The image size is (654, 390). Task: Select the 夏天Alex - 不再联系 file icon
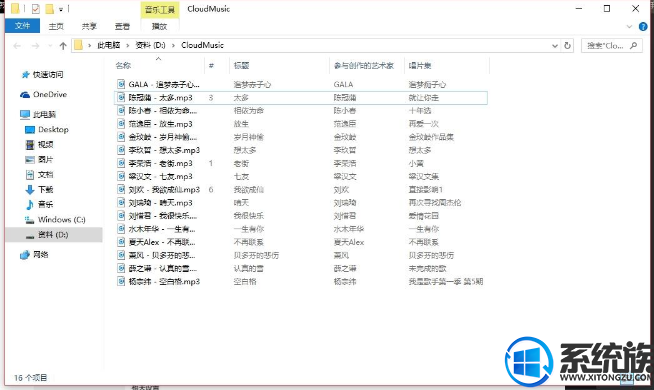click(121, 242)
